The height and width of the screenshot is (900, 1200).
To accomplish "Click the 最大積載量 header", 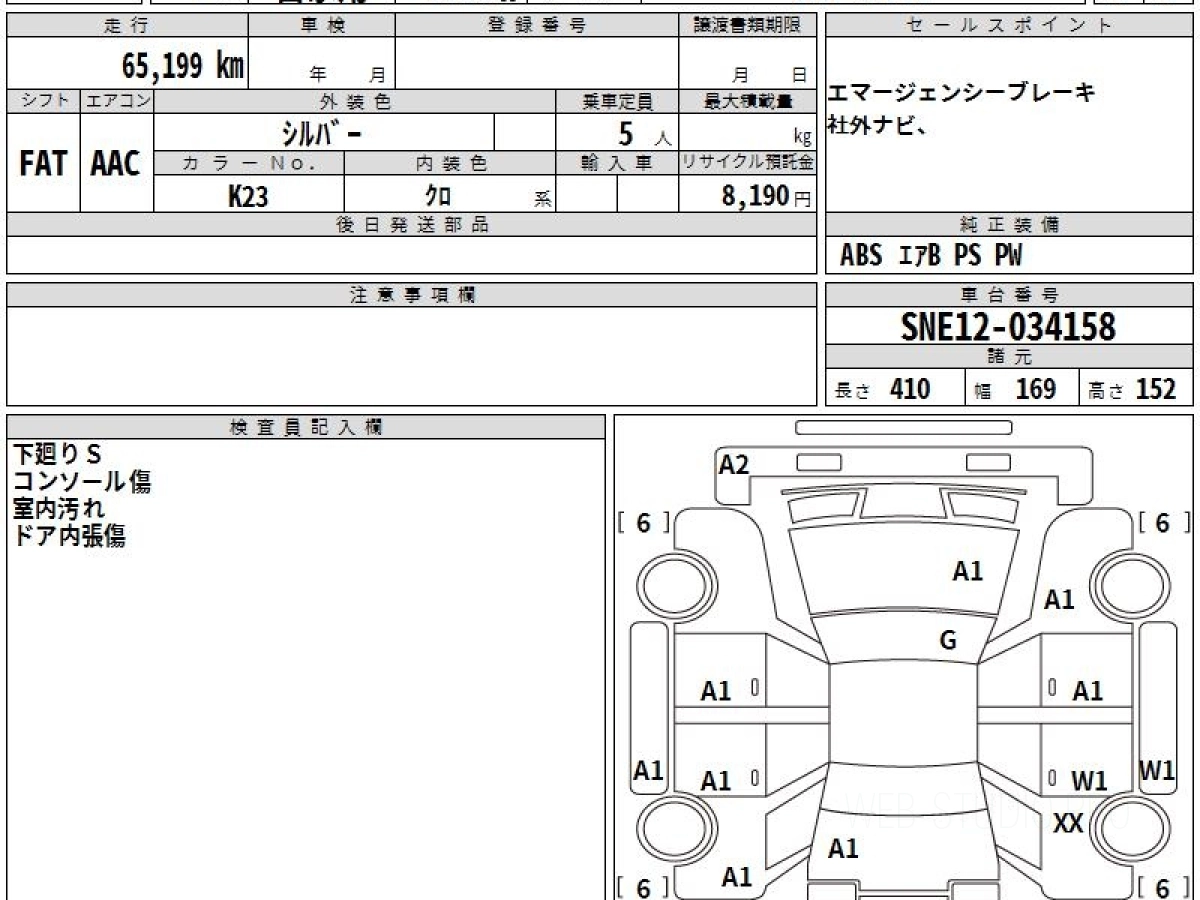I will click(x=748, y=101).
